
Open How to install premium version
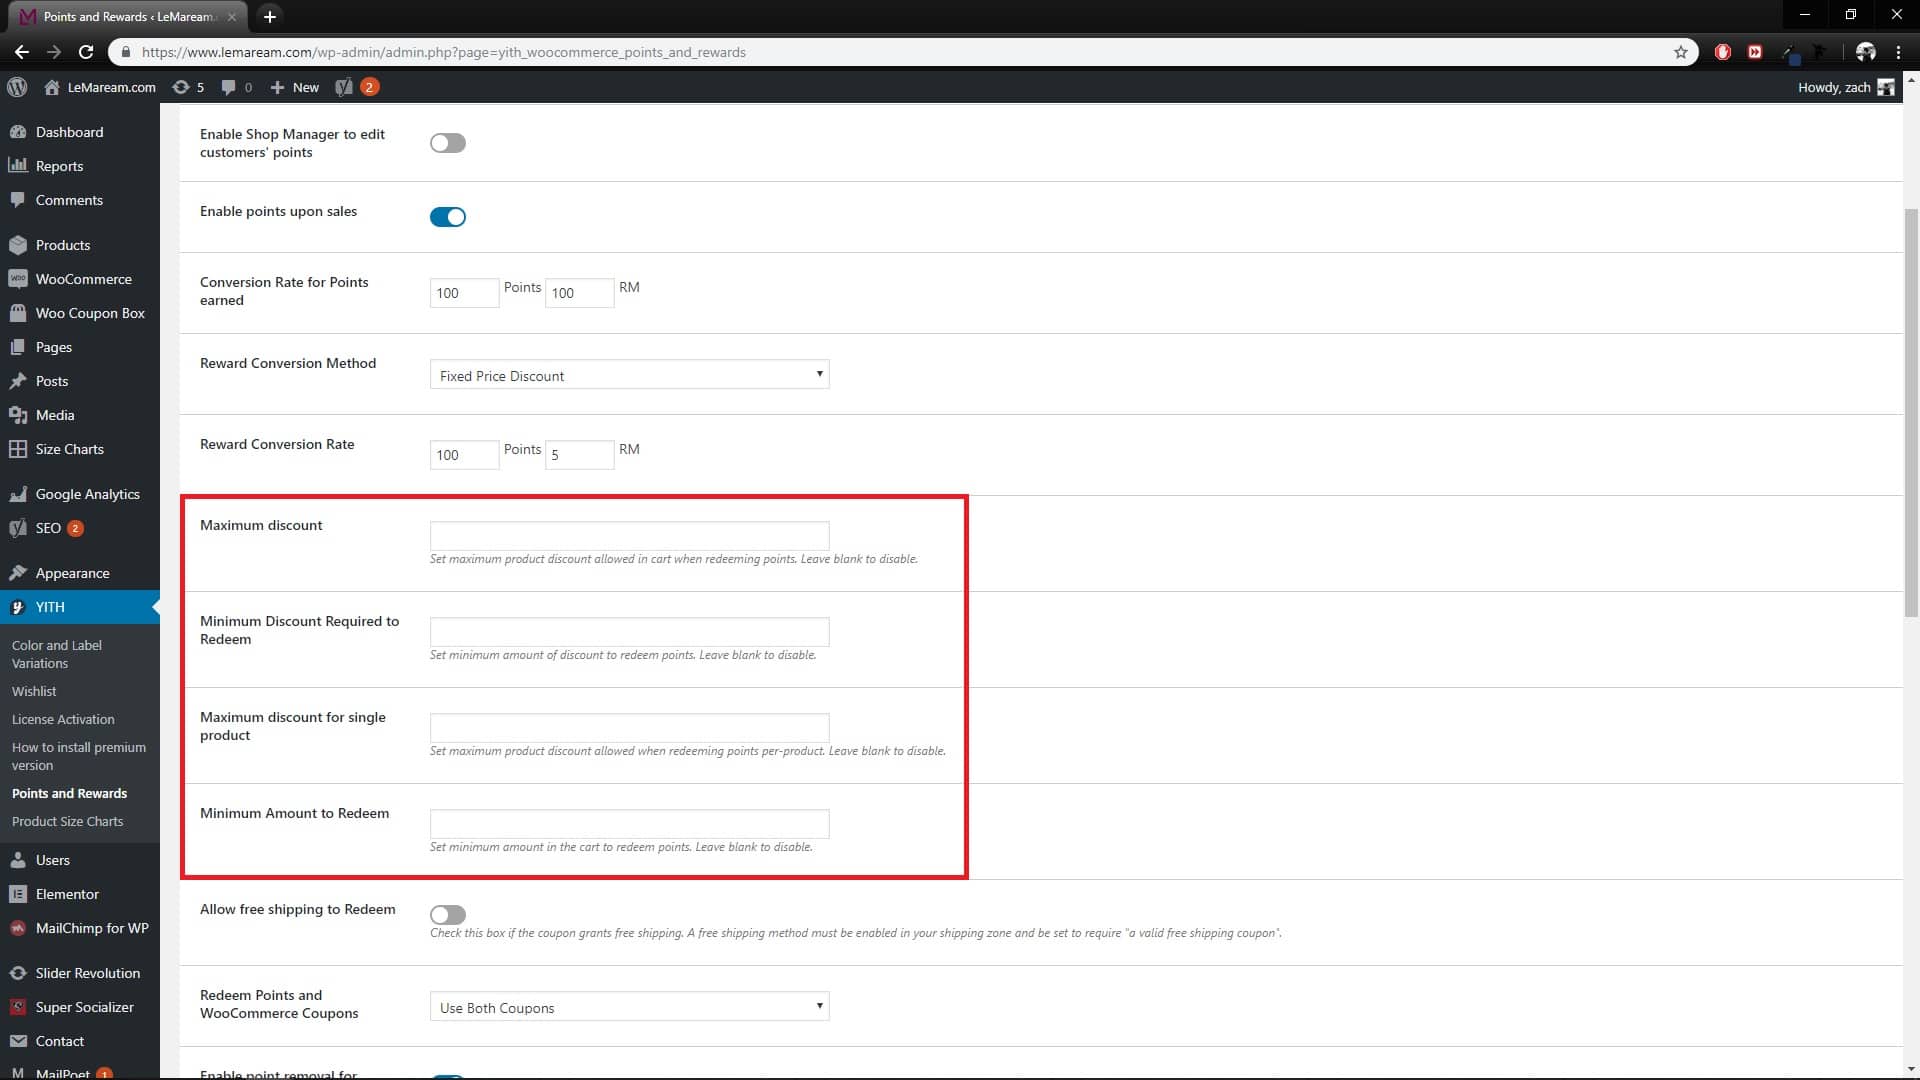click(79, 756)
